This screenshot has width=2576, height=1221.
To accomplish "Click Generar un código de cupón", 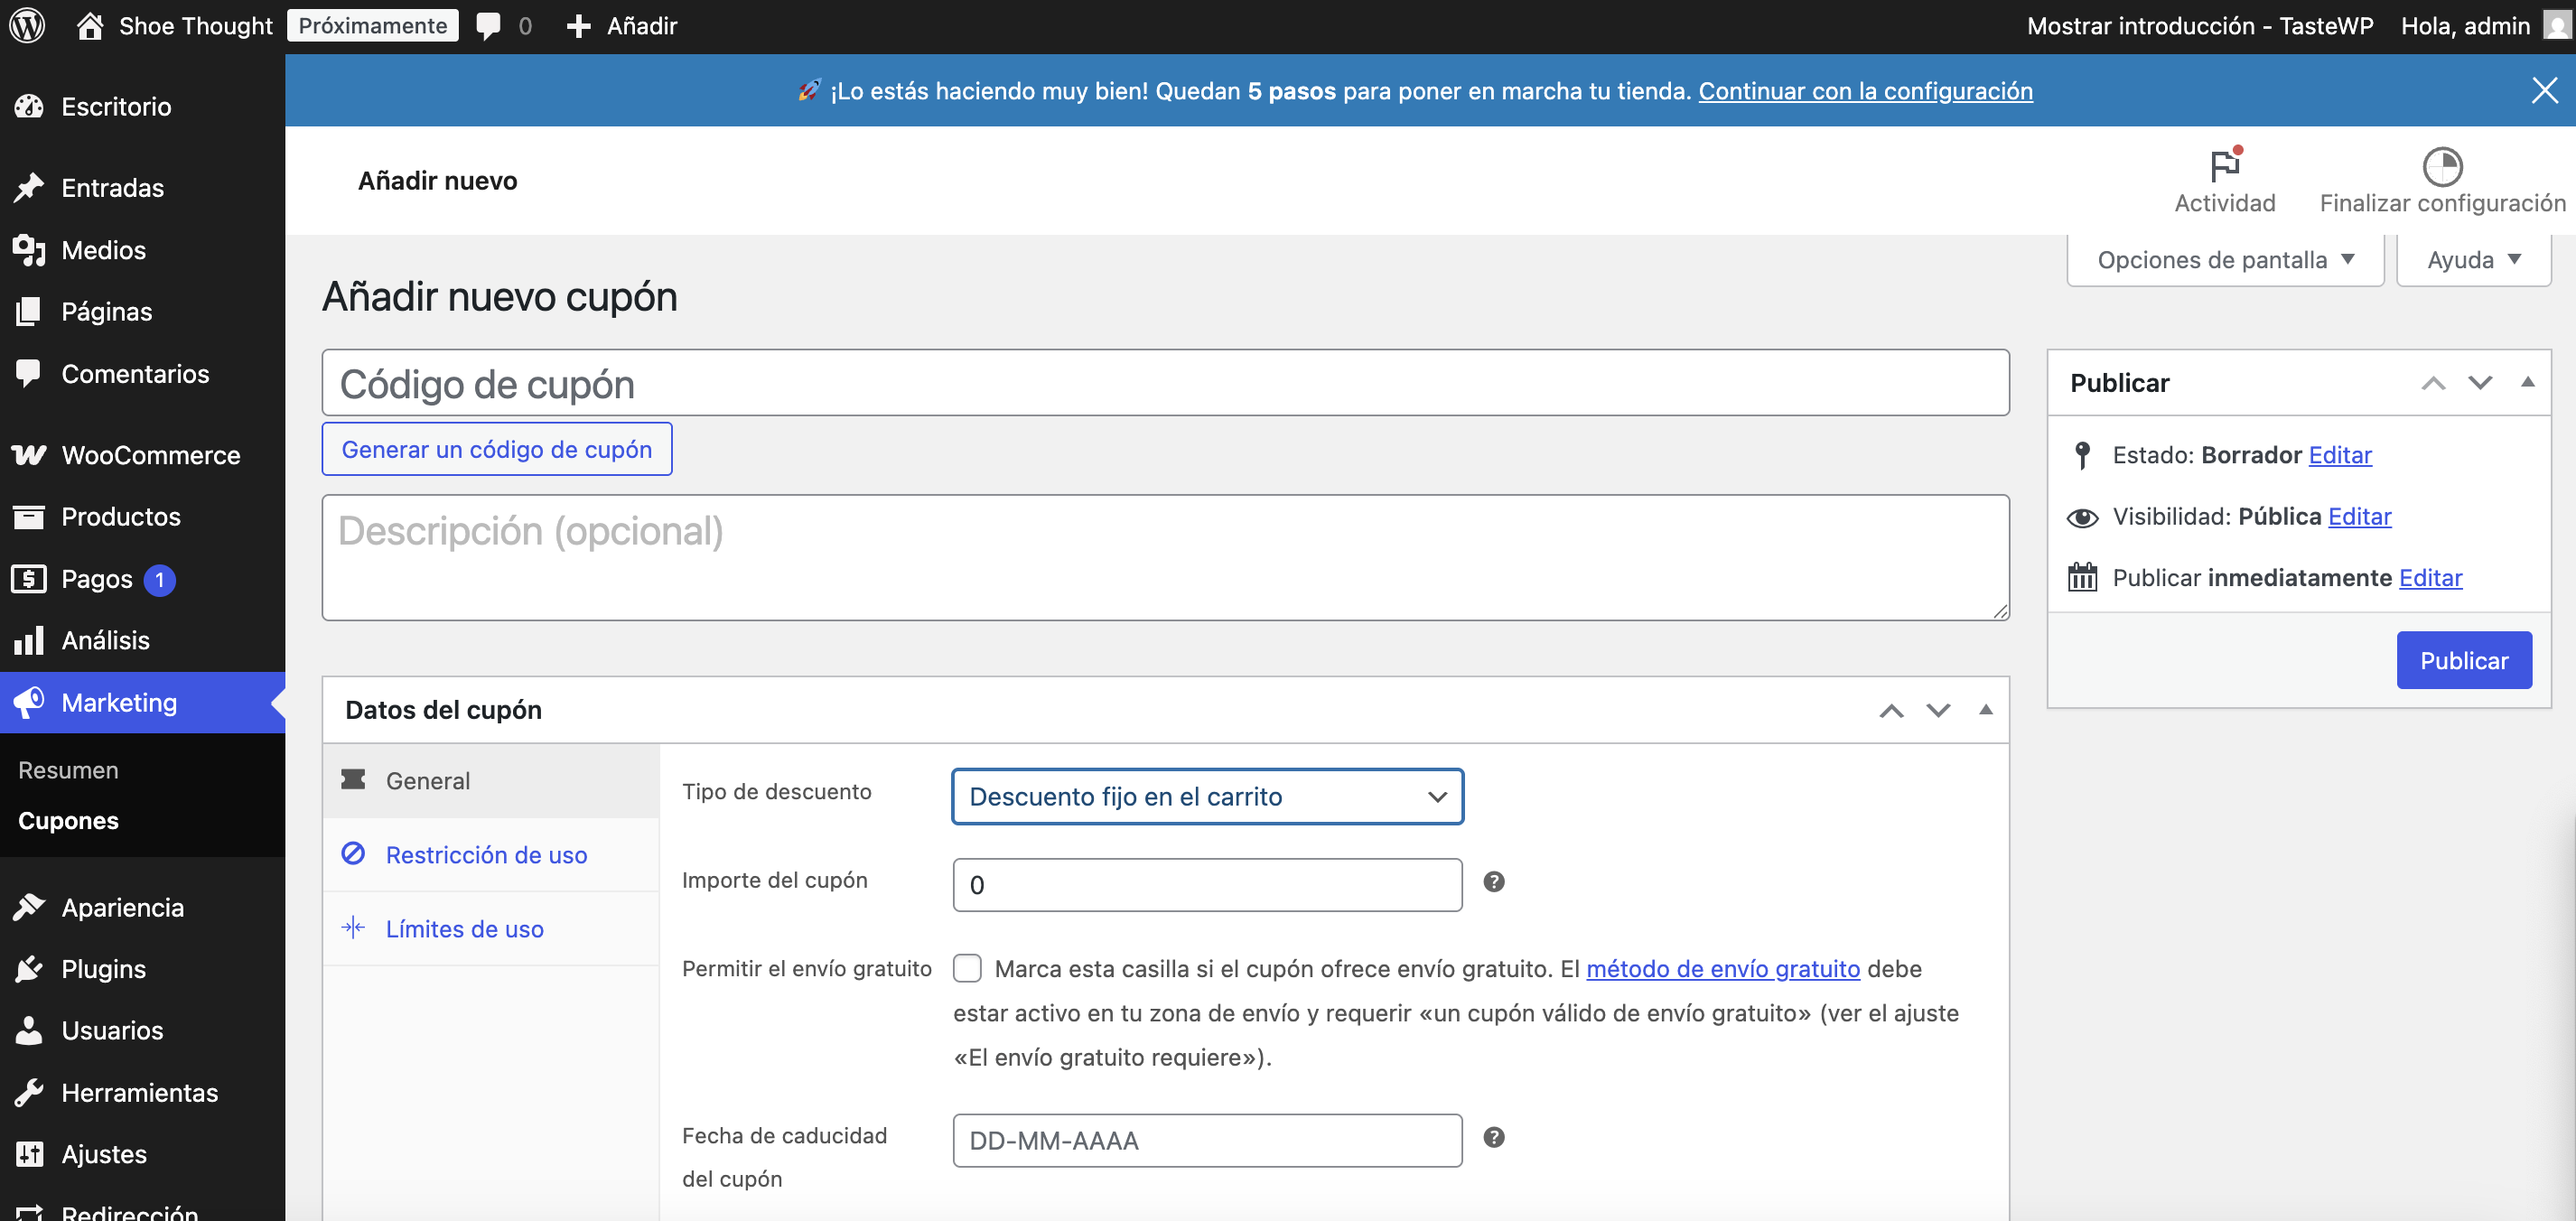I will [x=496, y=449].
